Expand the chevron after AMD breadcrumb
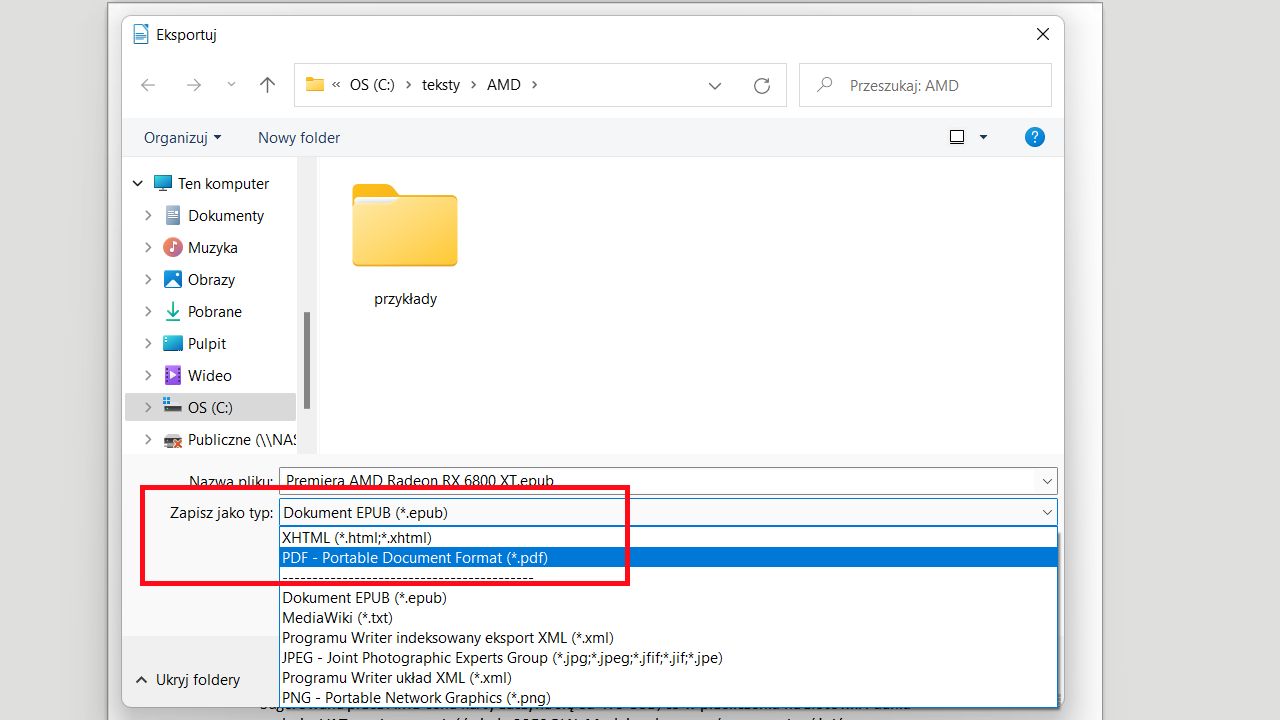Screen dimensions: 1280x720 [535, 85]
